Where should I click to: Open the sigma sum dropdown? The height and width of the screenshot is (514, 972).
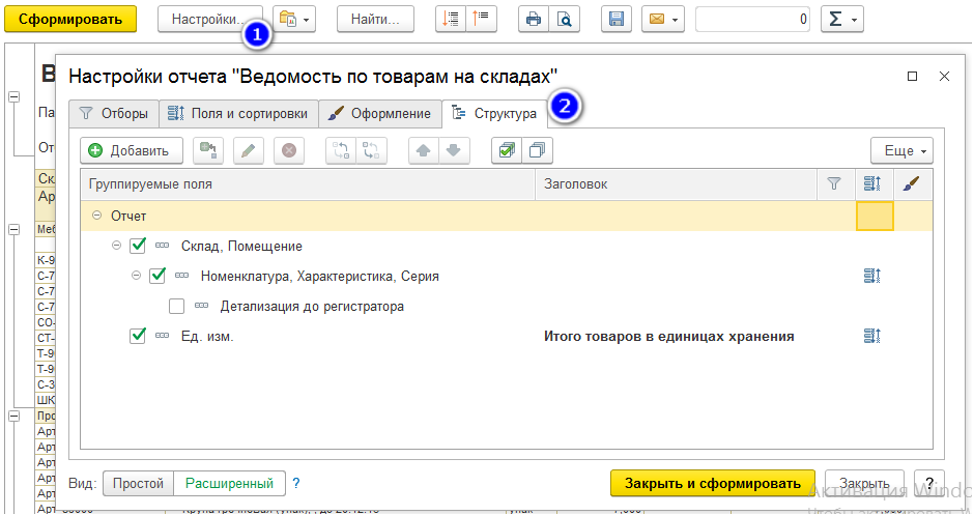tap(842, 19)
